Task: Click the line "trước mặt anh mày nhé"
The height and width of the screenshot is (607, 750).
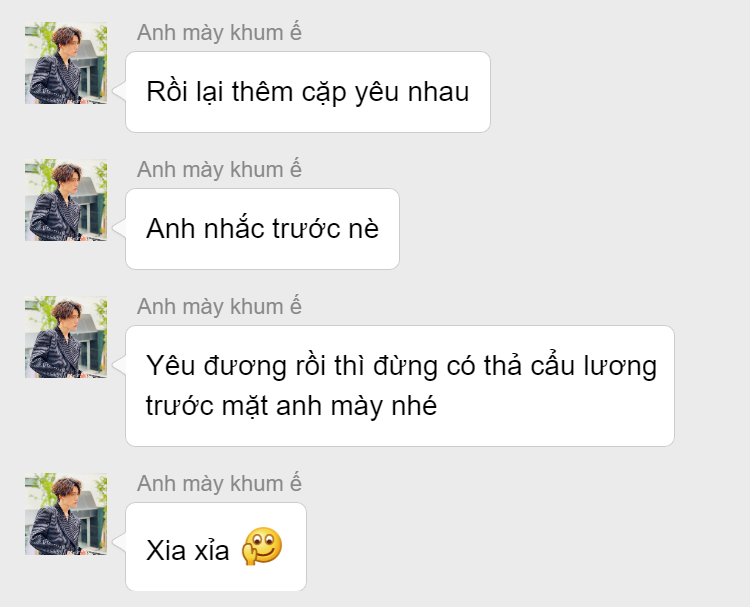Action: pyautogui.click(x=291, y=406)
